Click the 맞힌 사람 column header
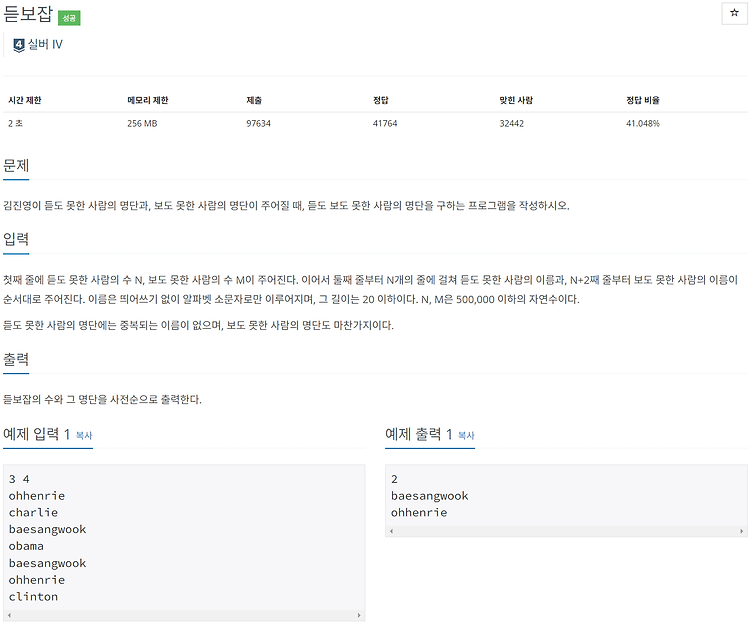 [516, 100]
